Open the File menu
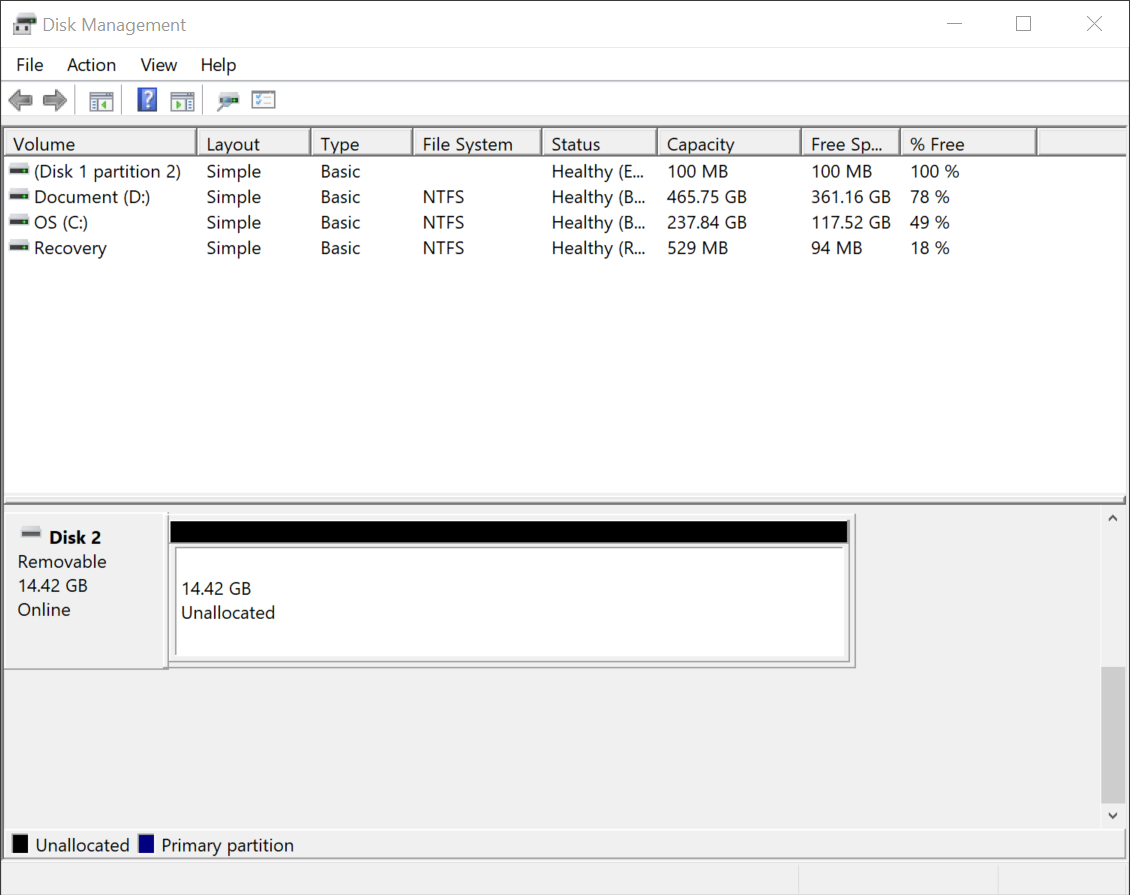 tap(29, 65)
